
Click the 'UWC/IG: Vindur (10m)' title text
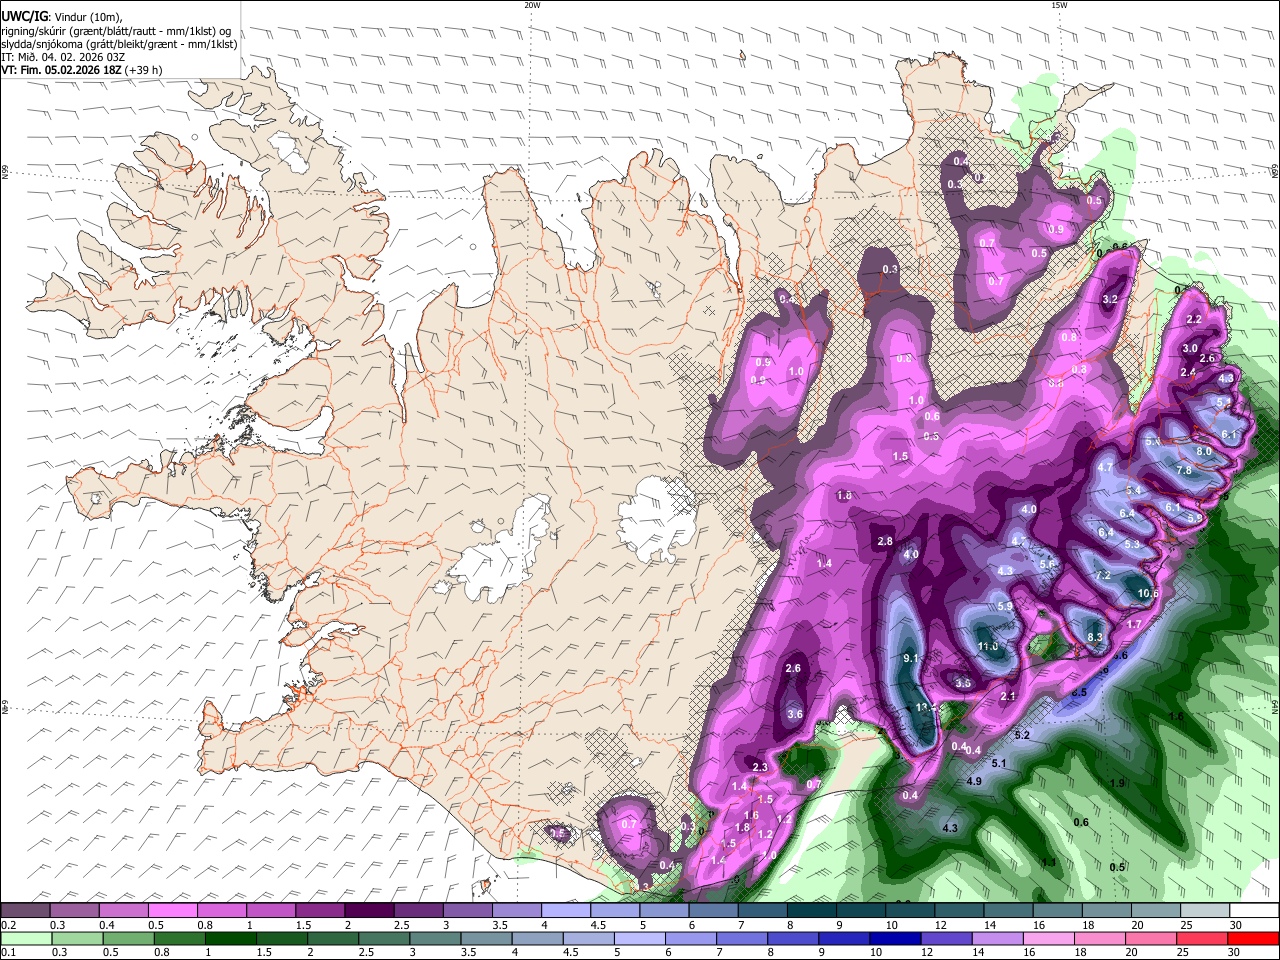(x=62, y=17)
